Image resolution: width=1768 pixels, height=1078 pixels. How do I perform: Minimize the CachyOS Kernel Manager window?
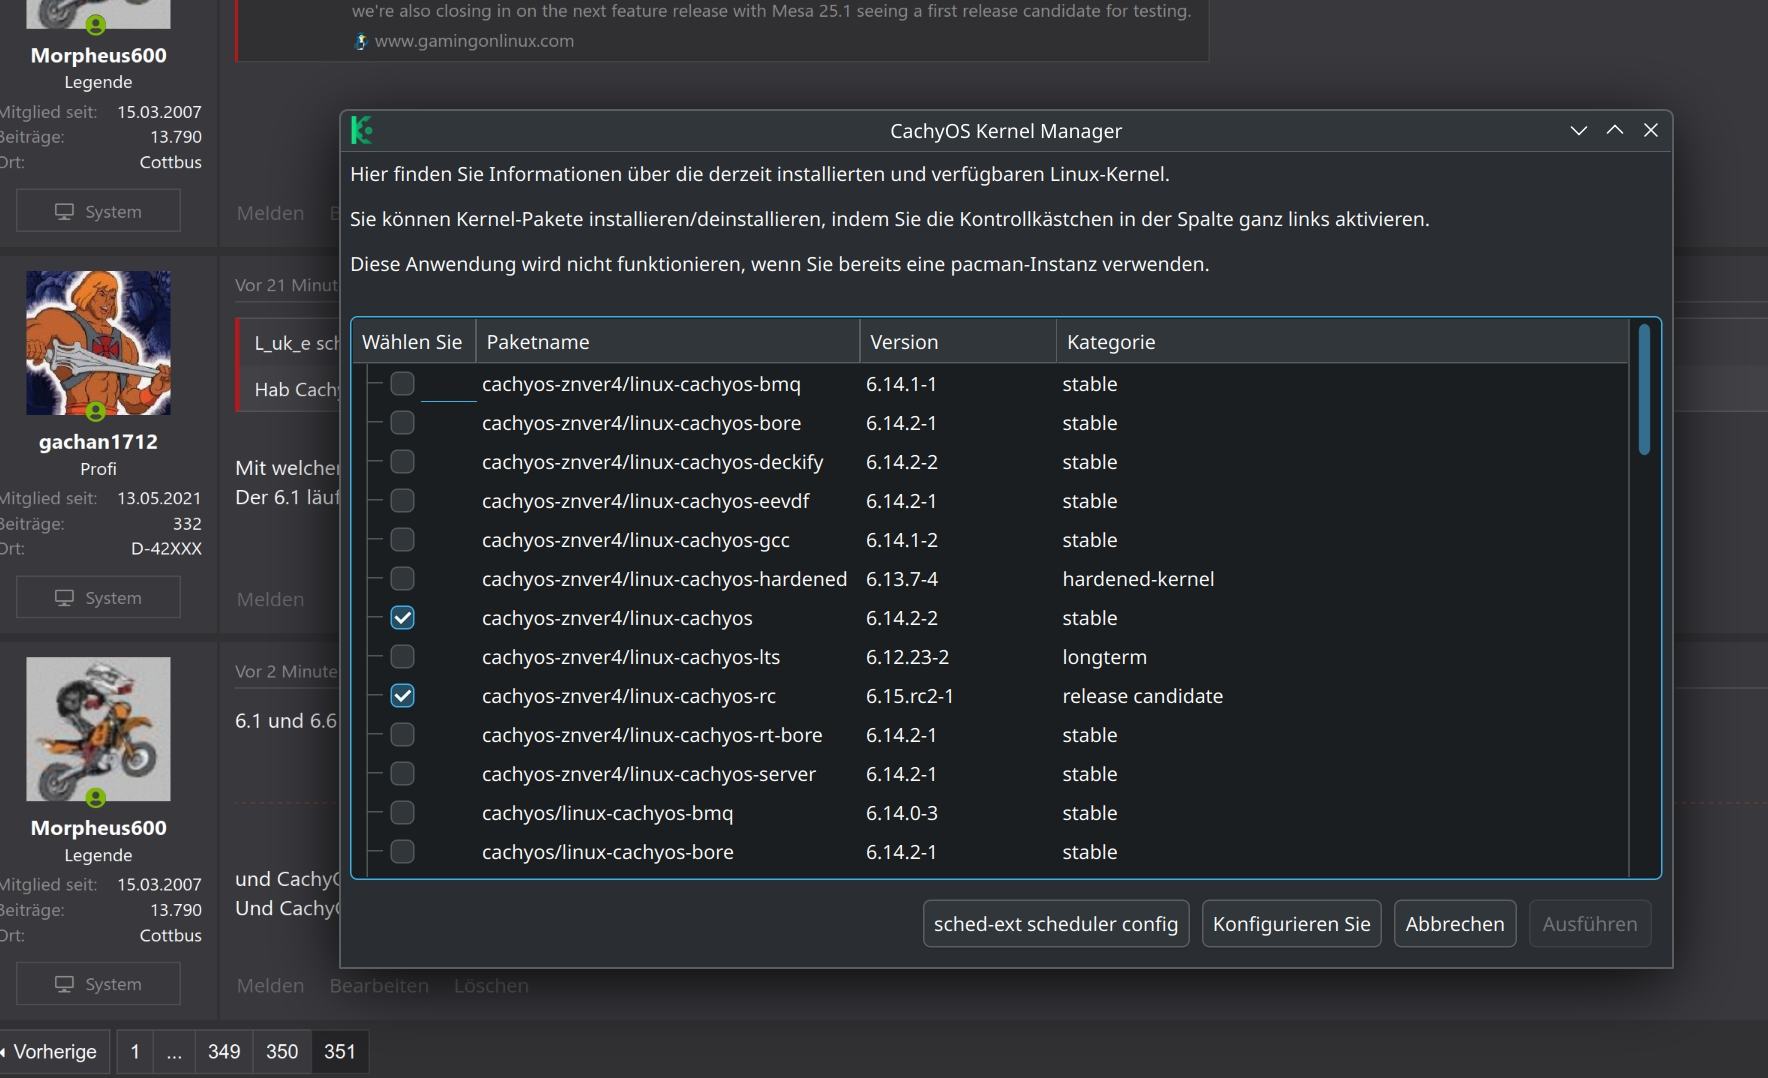click(1579, 131)
